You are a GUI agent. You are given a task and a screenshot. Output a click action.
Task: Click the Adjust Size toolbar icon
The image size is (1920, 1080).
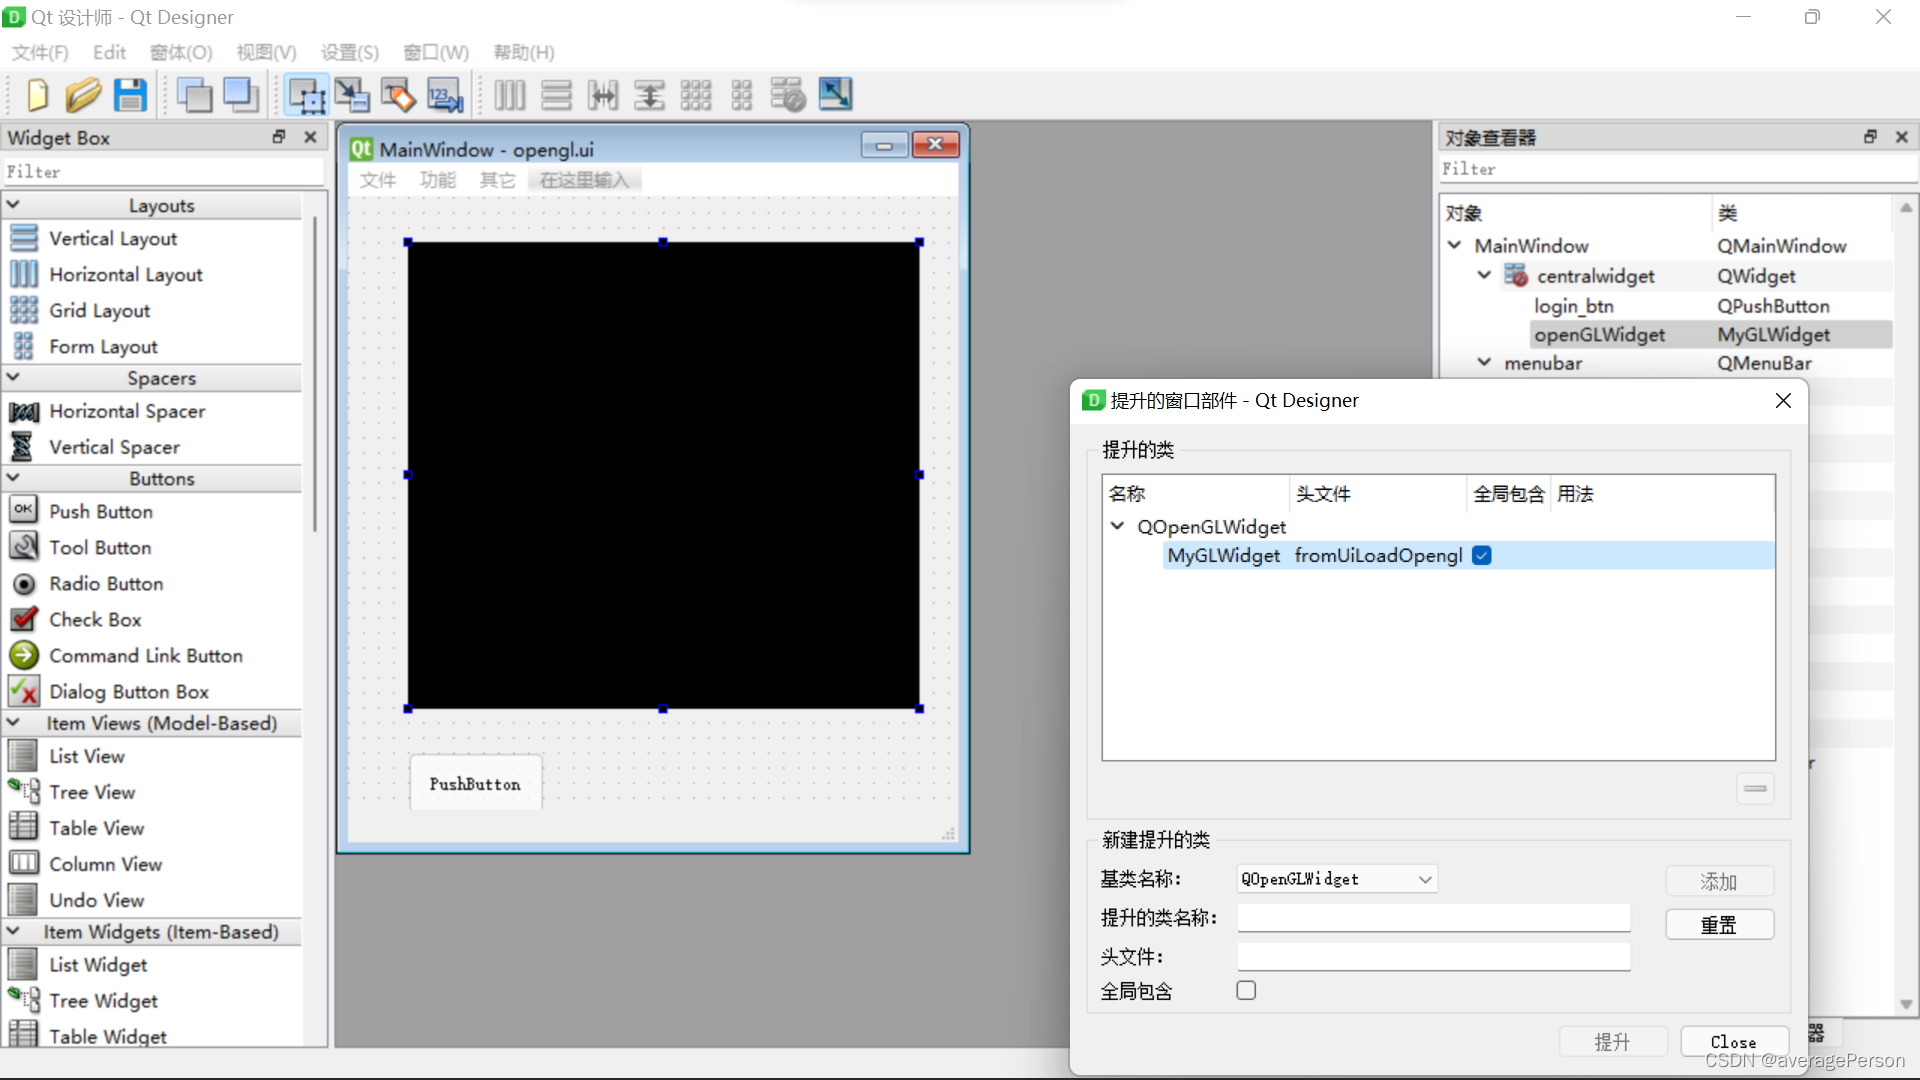click(835, 95)
